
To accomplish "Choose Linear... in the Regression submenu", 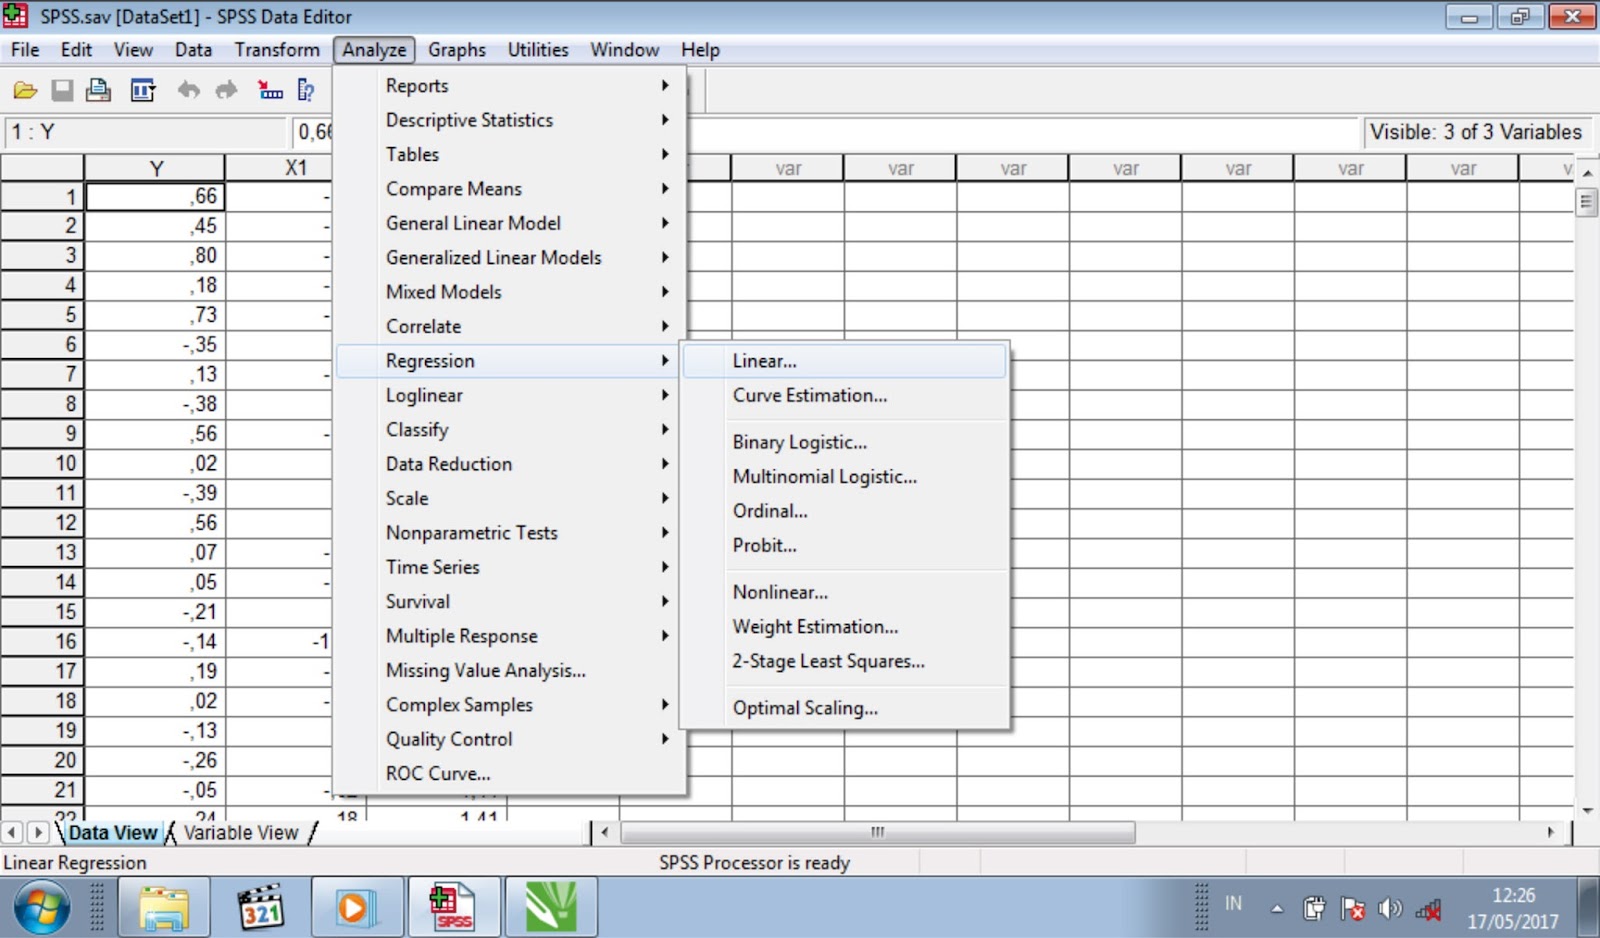I will pos(844,361).
